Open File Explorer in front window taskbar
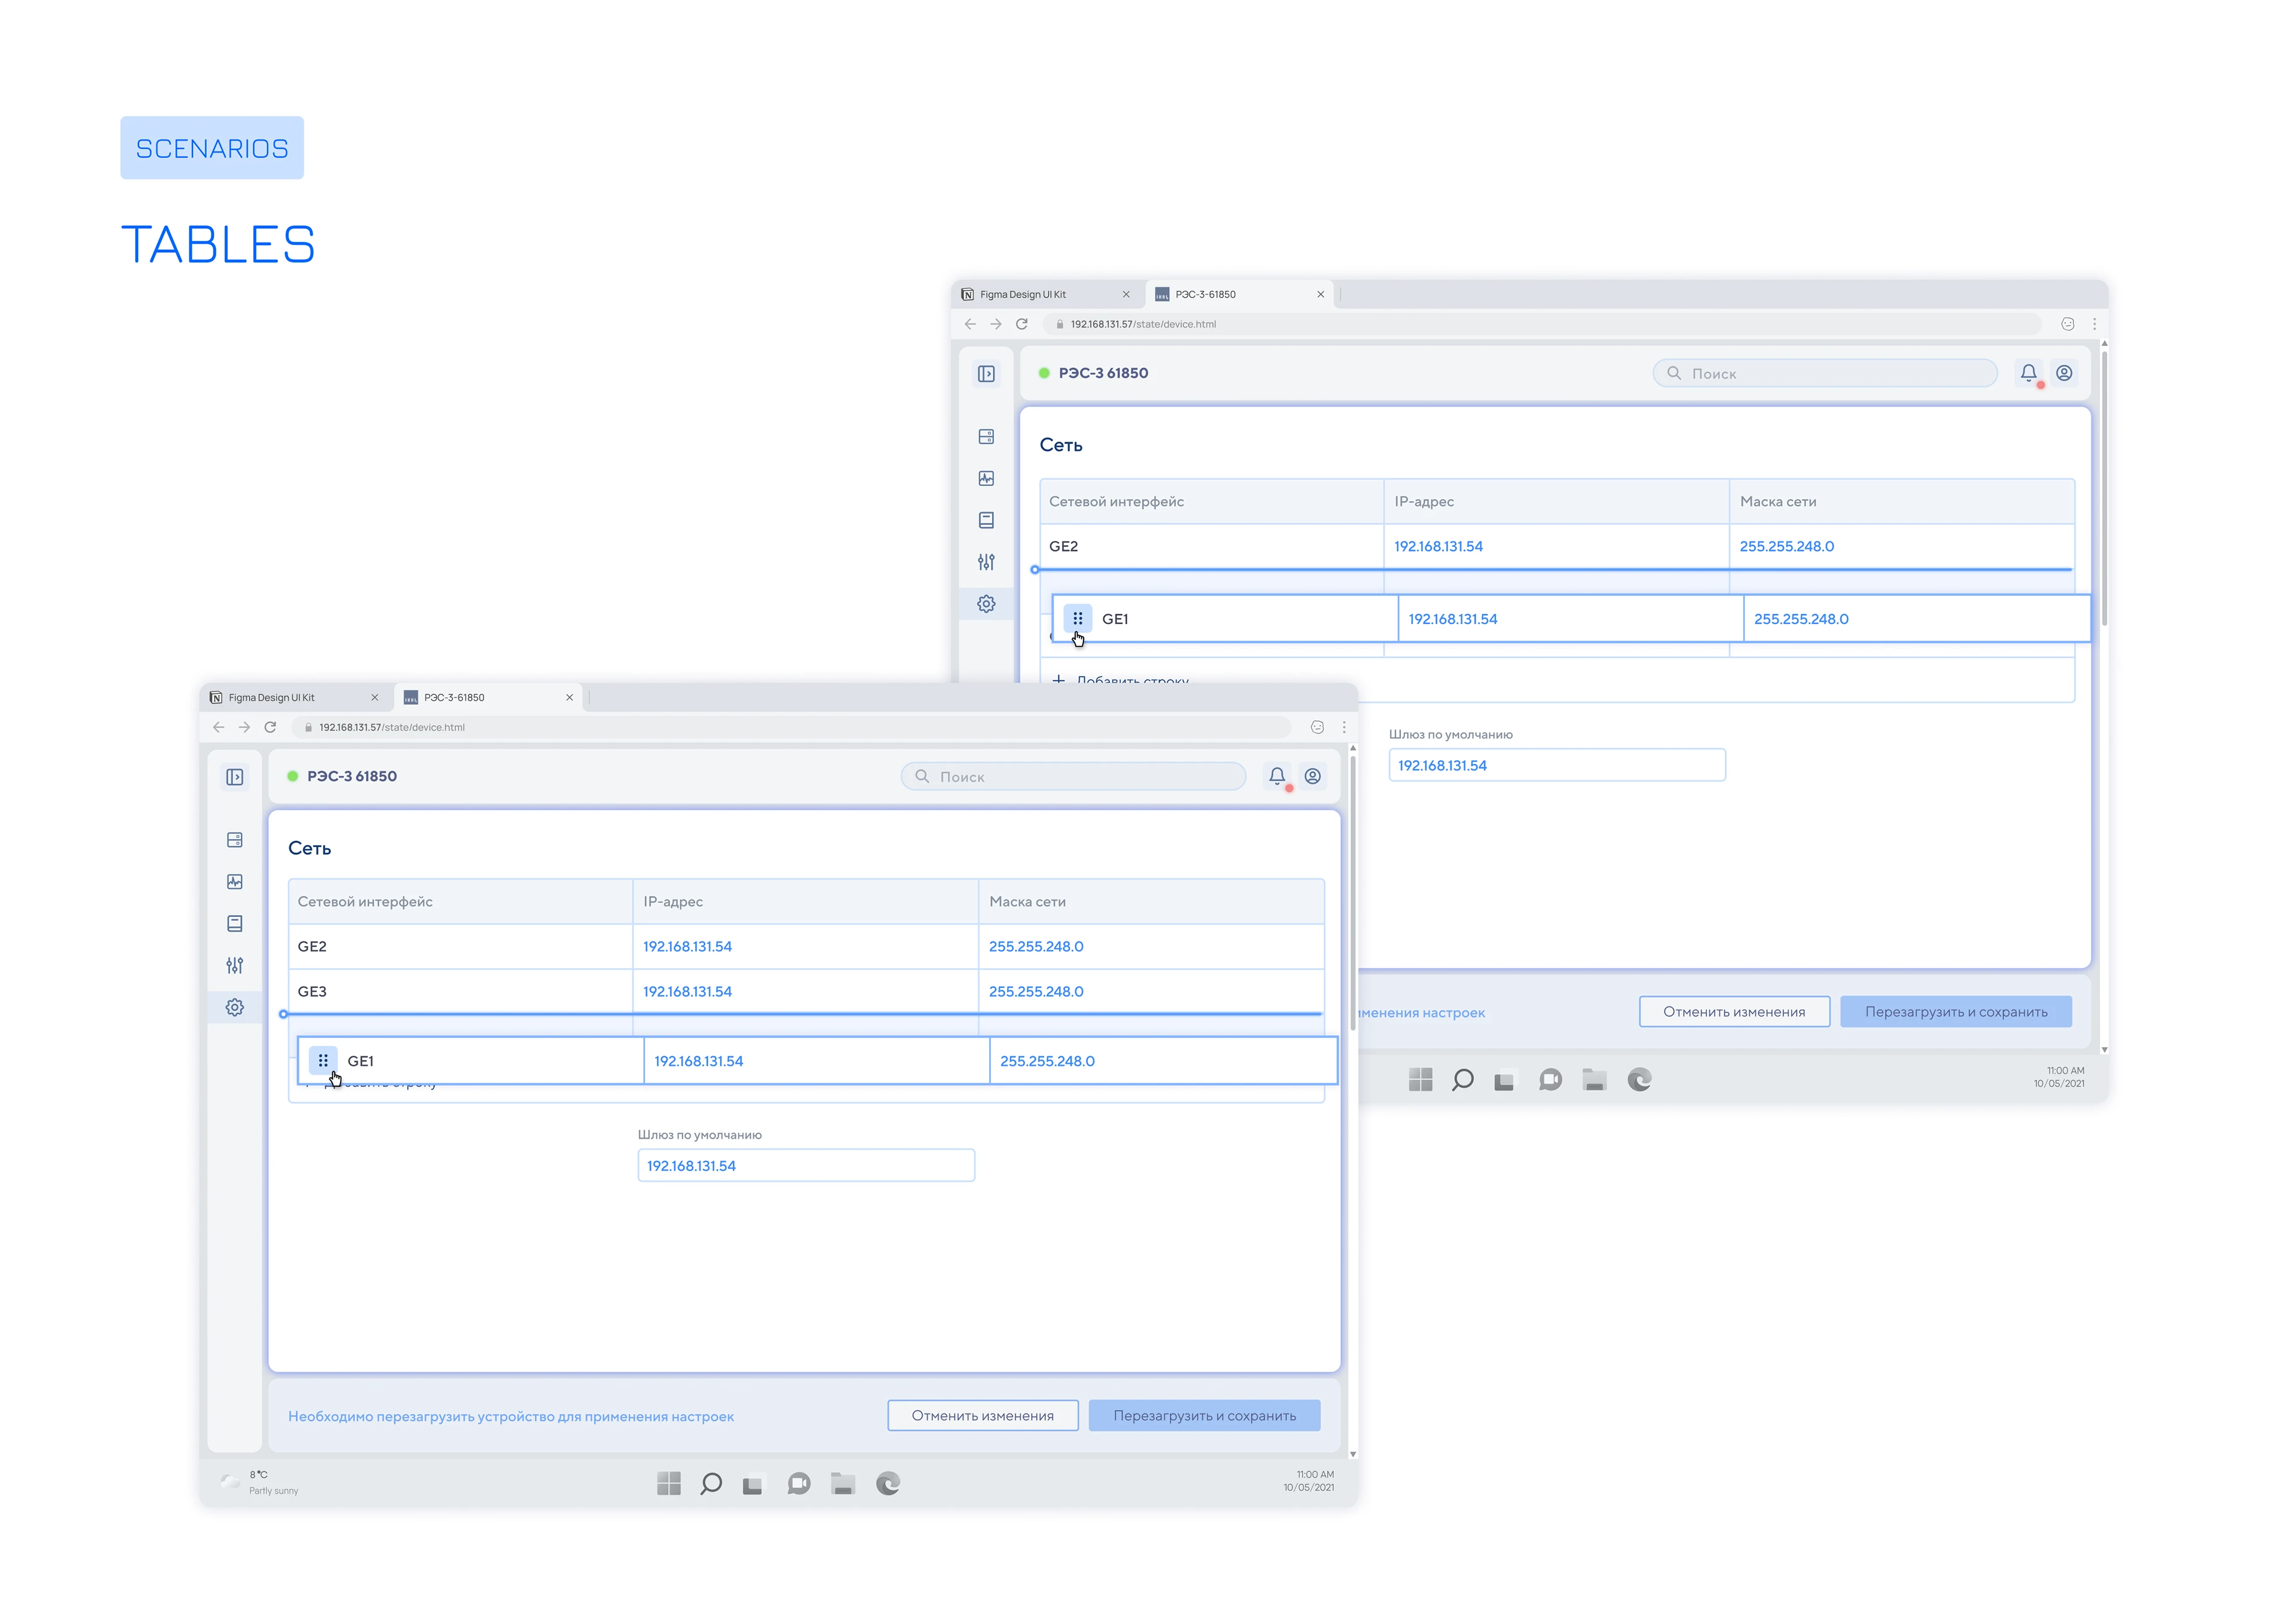Viewport: 2295px width, 1624px height. pos(843,1483)
